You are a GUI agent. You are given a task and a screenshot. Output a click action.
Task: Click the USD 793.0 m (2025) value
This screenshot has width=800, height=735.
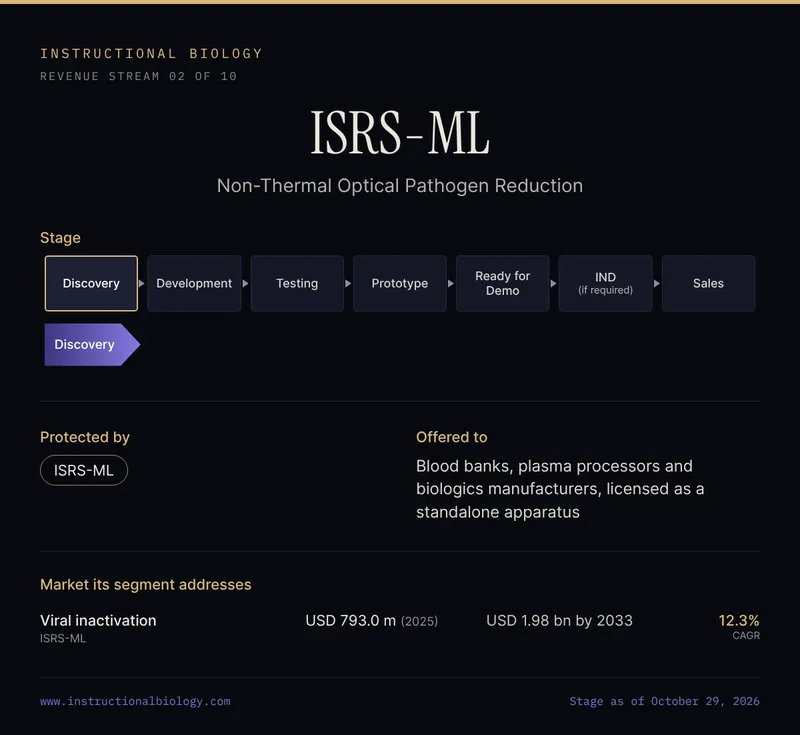click(x=372, y=621)
